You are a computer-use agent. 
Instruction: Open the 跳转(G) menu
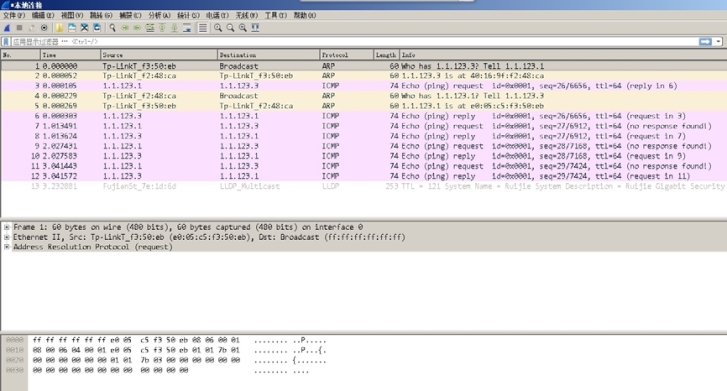[x=101, y=15]
